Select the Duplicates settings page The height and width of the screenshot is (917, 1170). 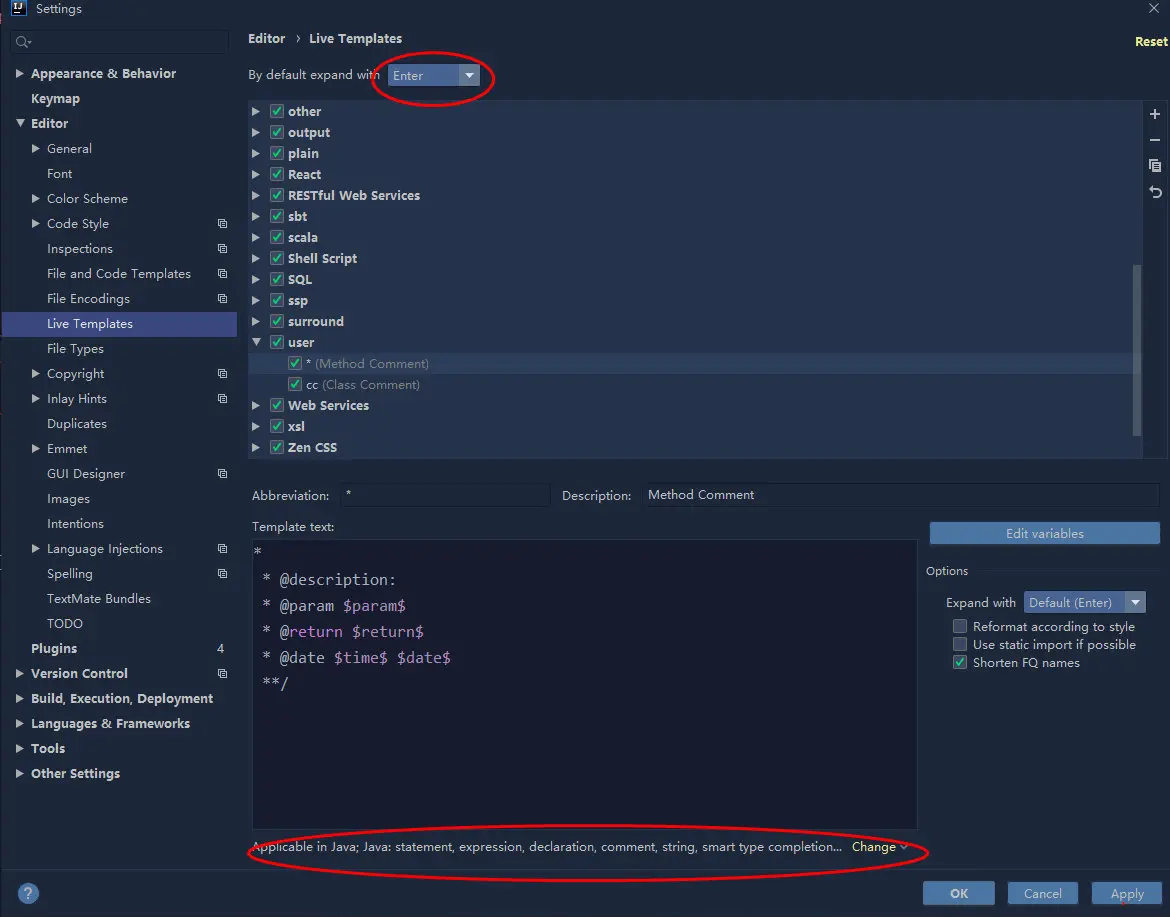pos(77,424)
